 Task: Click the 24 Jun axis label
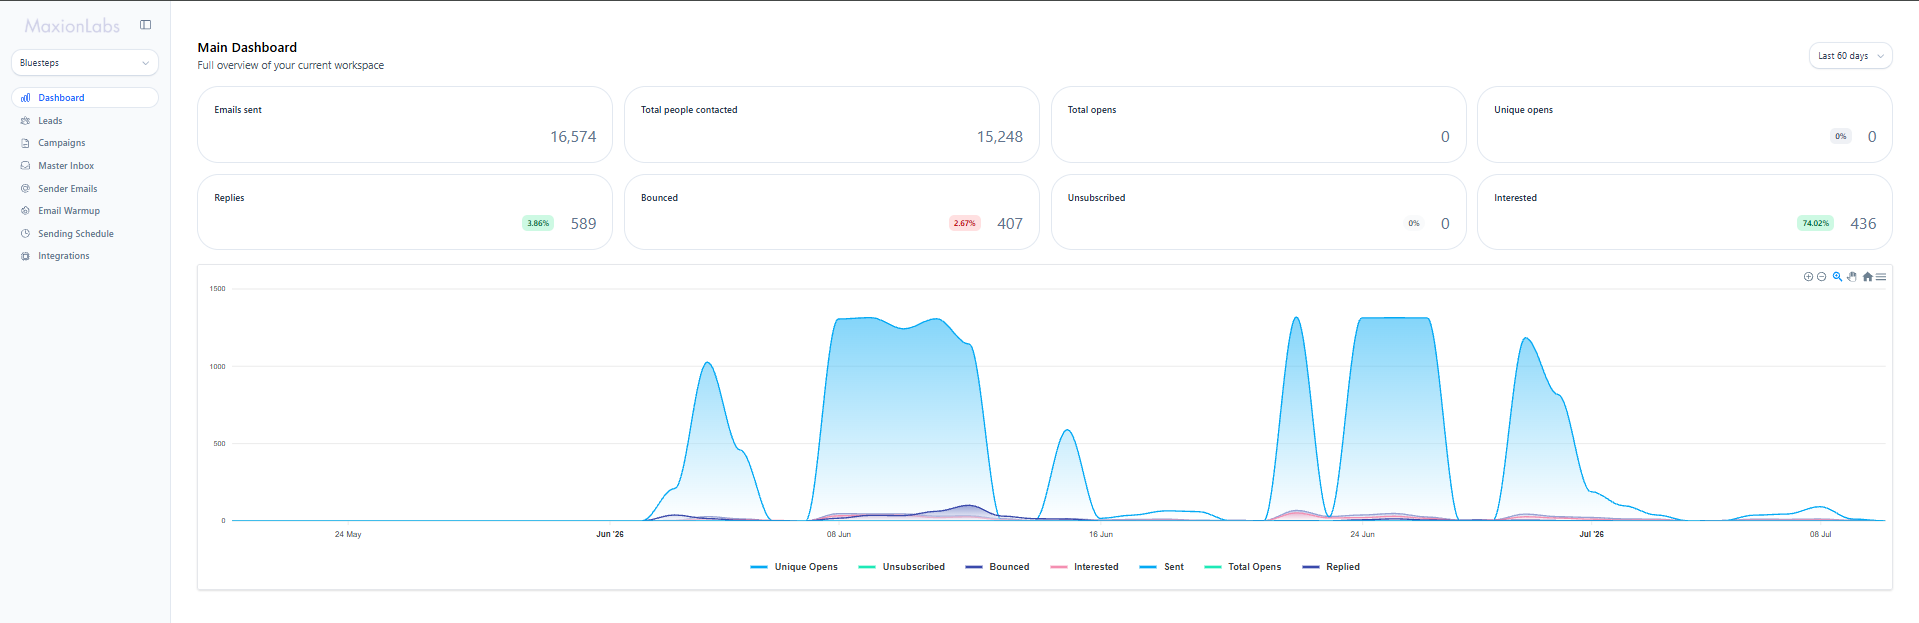coord(1362,534)
